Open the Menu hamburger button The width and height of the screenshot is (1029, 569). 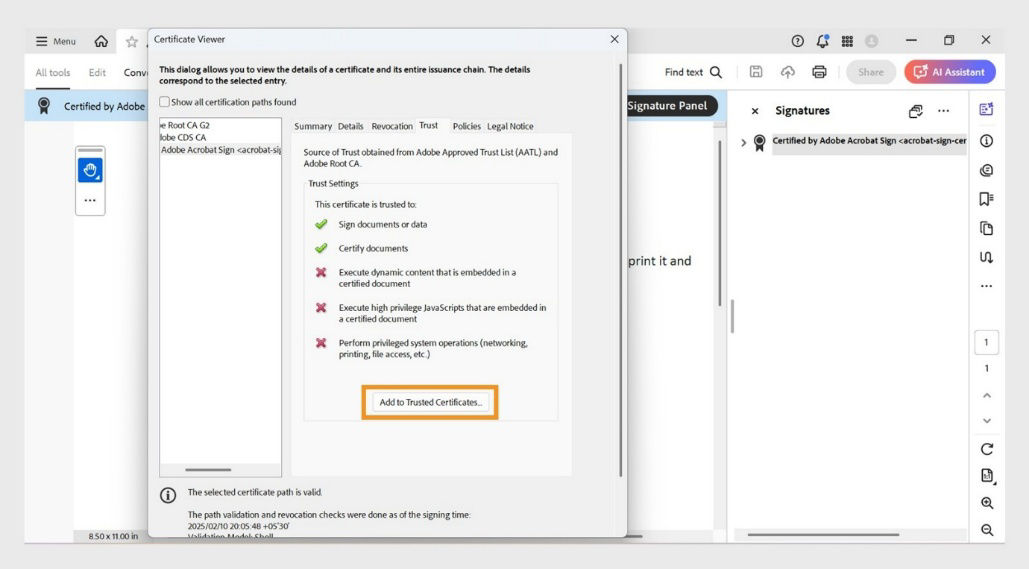(x=56, y=41)
